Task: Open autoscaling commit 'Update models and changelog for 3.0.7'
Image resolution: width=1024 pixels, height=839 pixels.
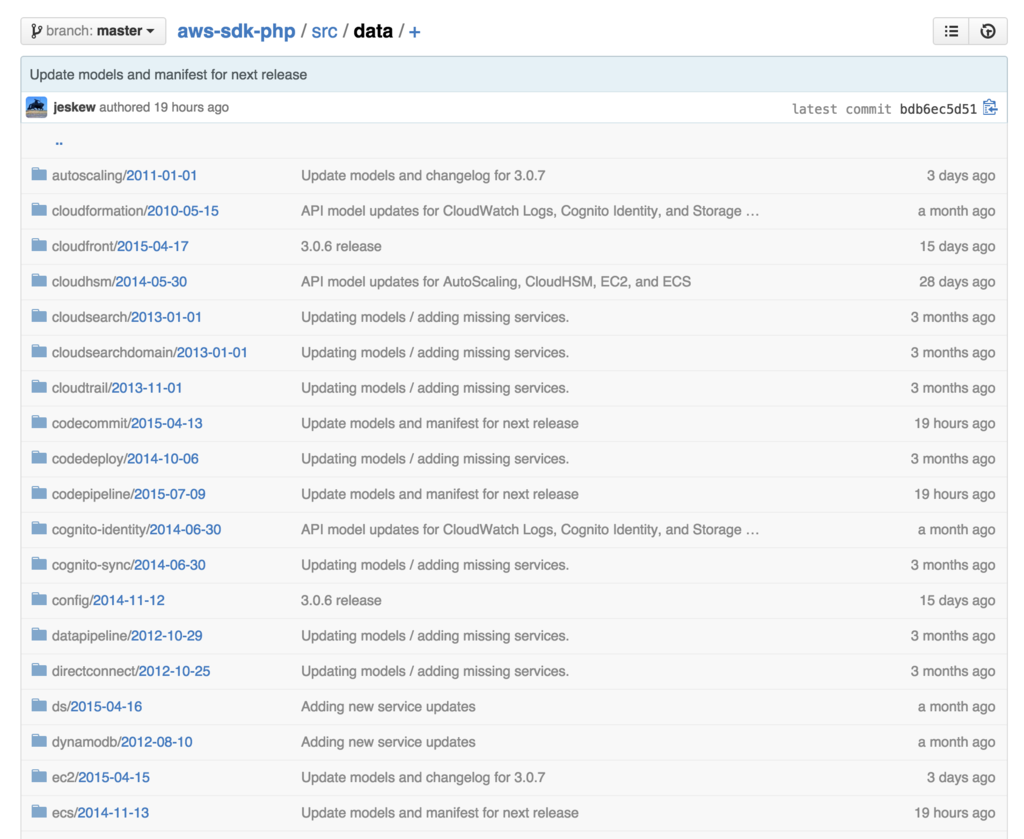Action: click(x=423, y=176)
